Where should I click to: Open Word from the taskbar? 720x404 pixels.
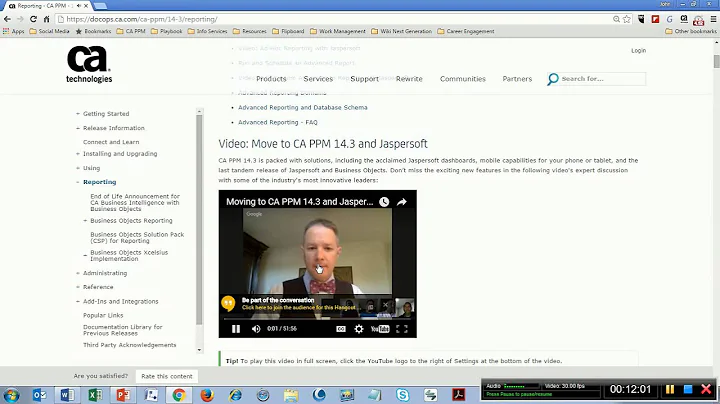67,395
